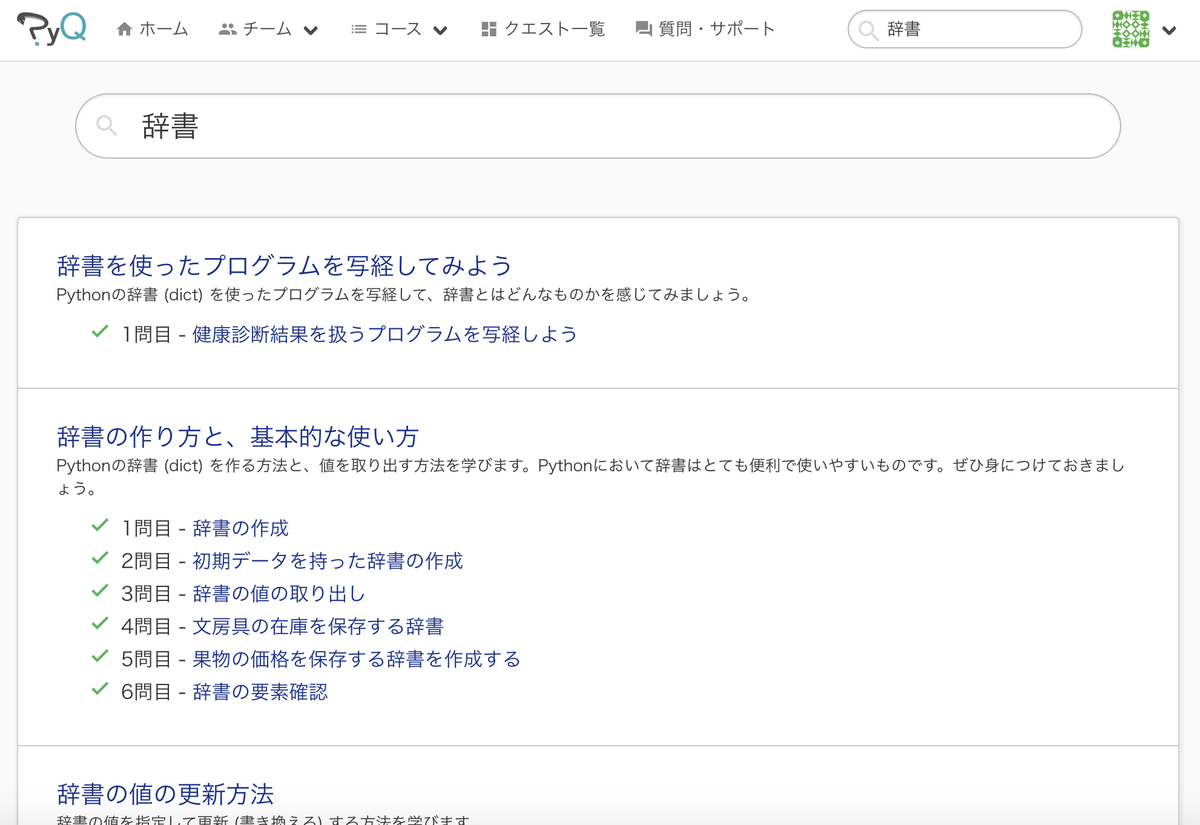Click the list icon beside コース

(359, 30)
